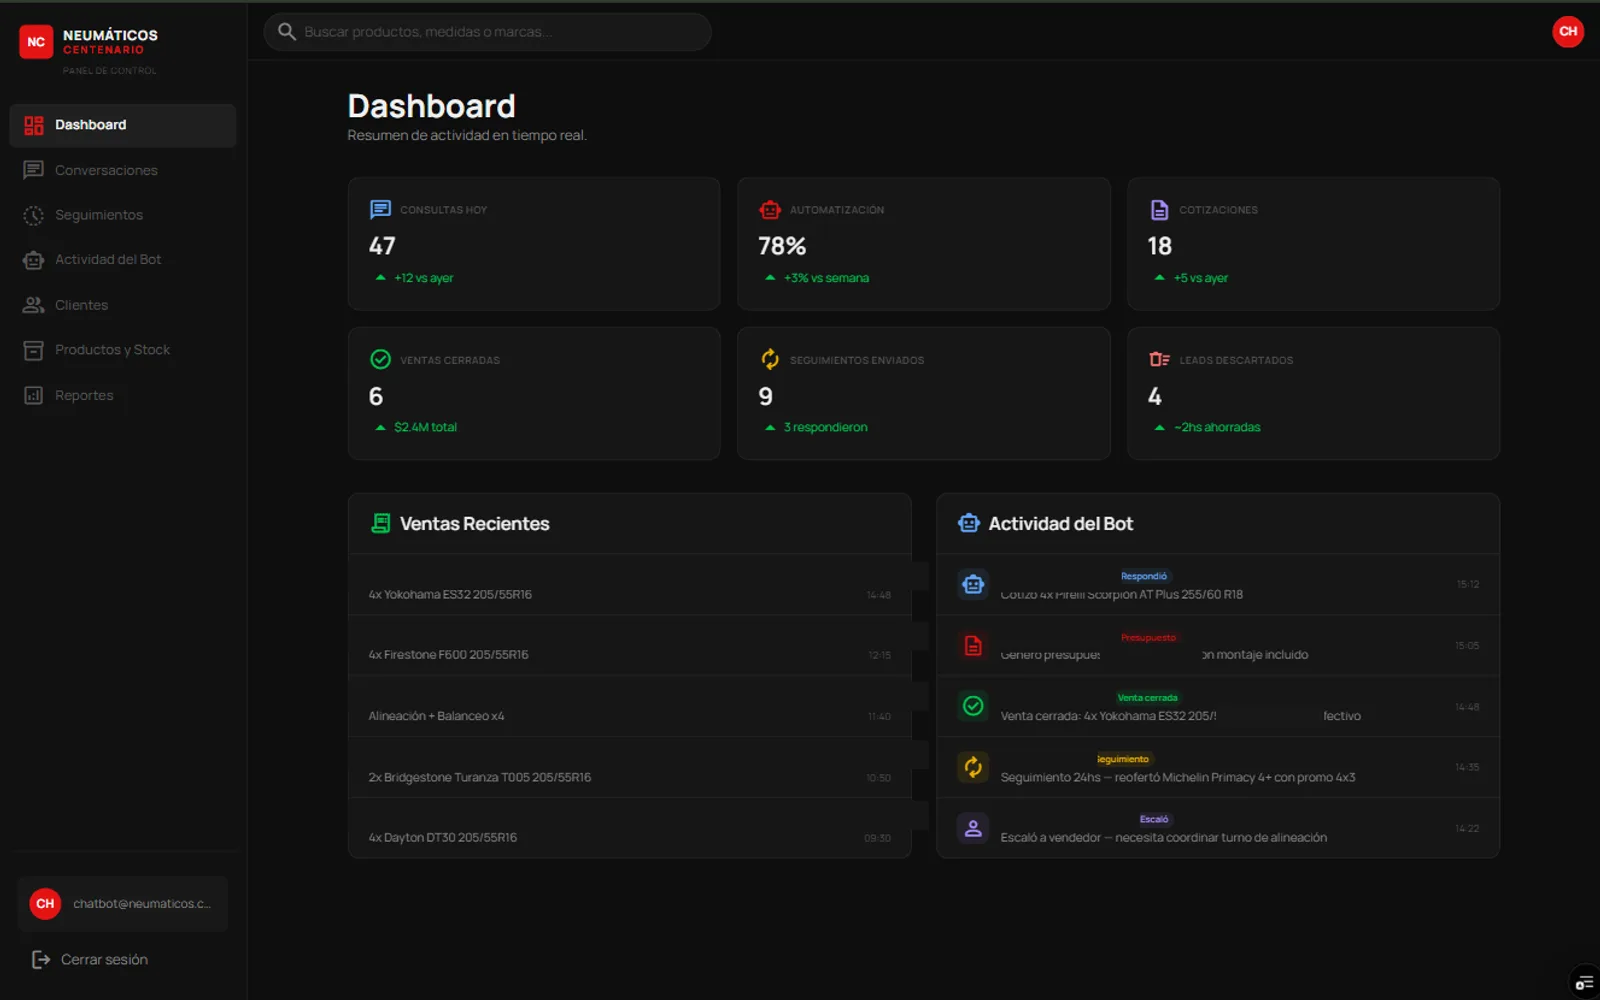The height and width of the screenshot is (1000, 1600).
Task: Open the Alineación + Balanceo x4 sale
Action: [630, 707]
